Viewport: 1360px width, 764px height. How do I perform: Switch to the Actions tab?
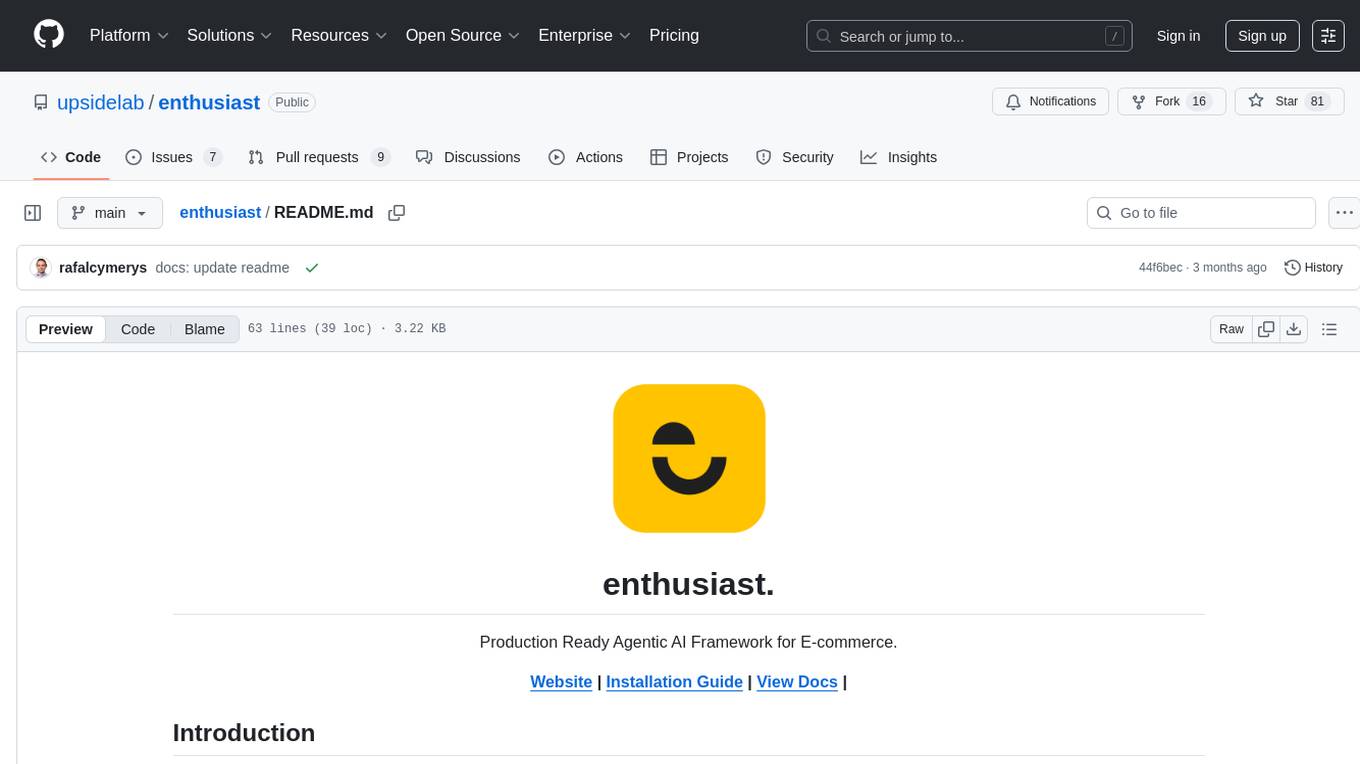(586, 157)
